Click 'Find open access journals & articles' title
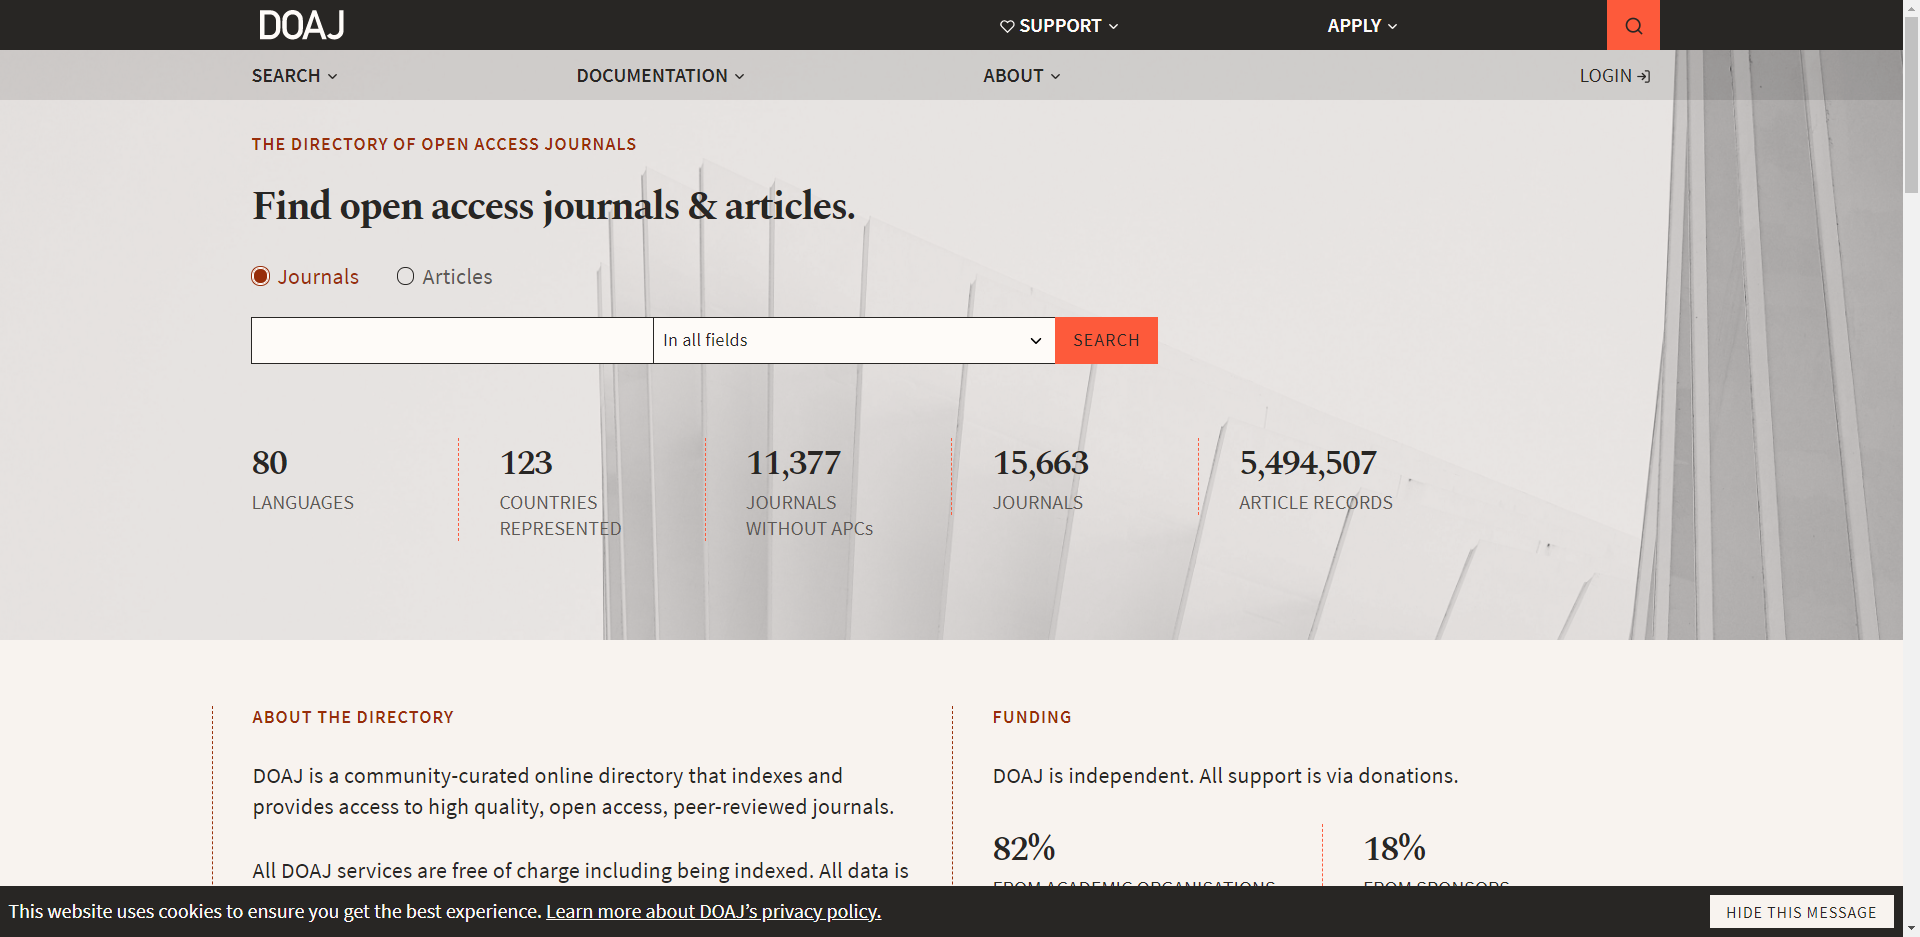The width and height of the screenshot is (1920, 937). (x=554, y=206)
